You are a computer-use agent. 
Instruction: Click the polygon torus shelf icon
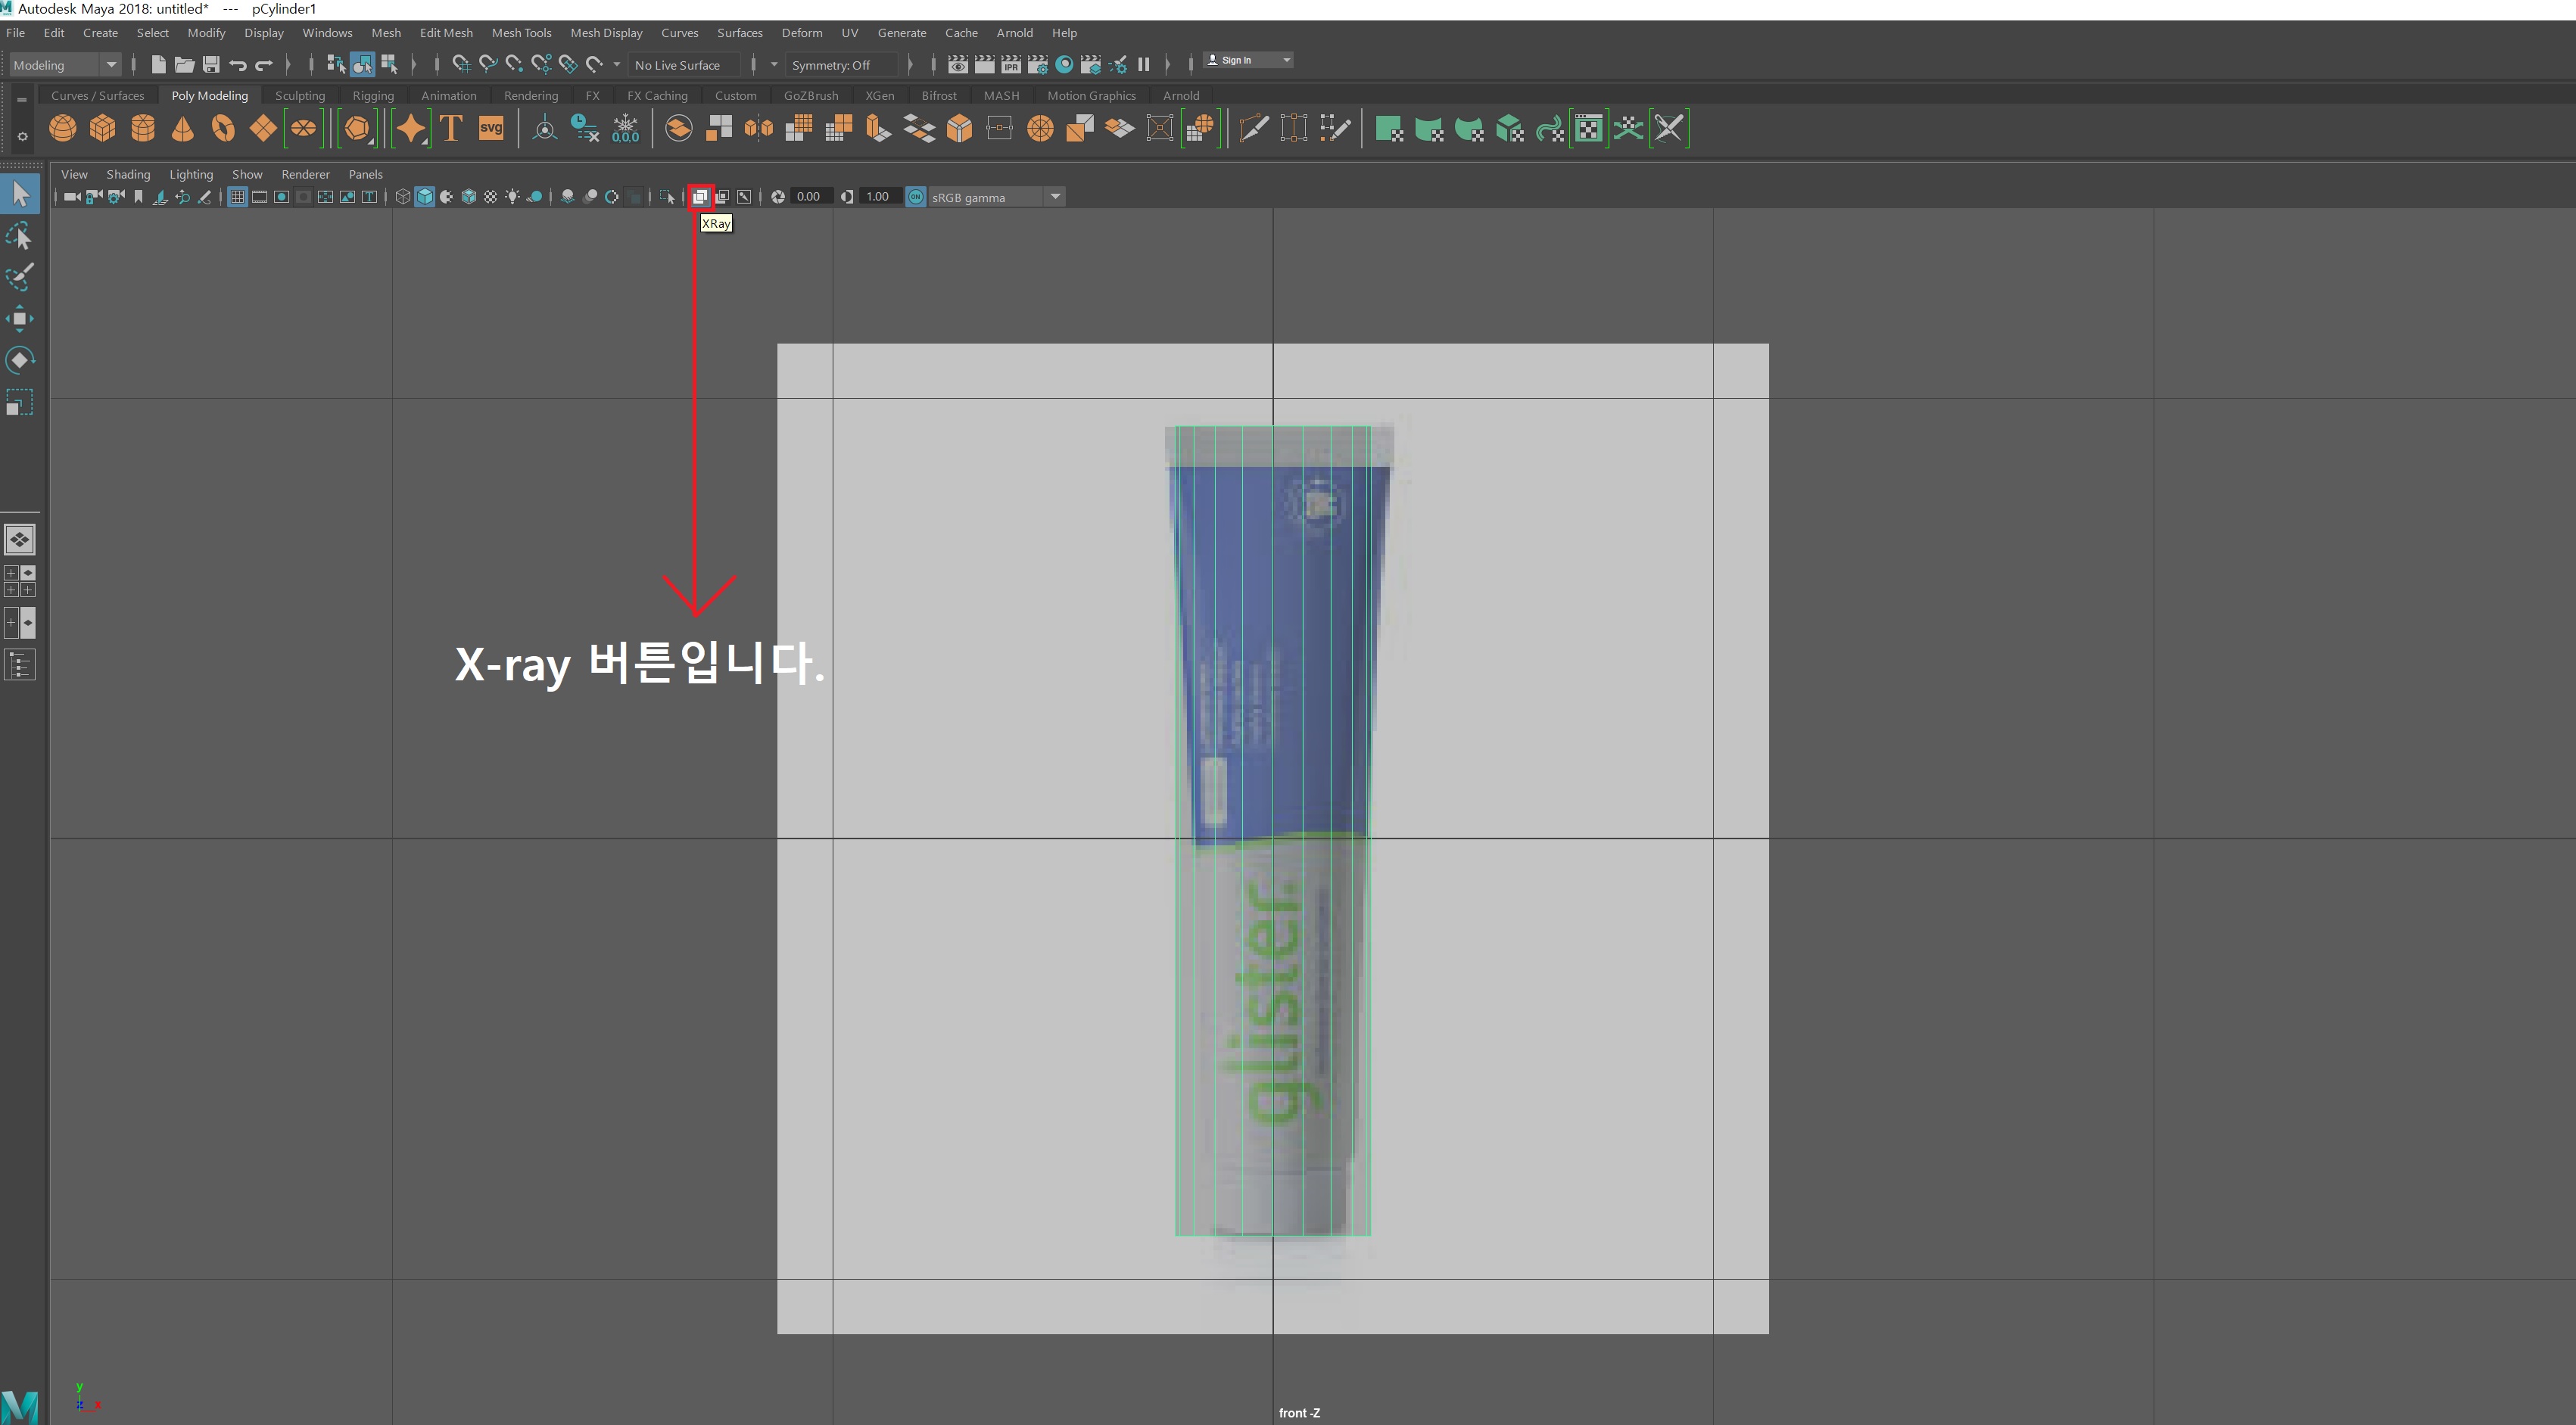click(223, 128)
